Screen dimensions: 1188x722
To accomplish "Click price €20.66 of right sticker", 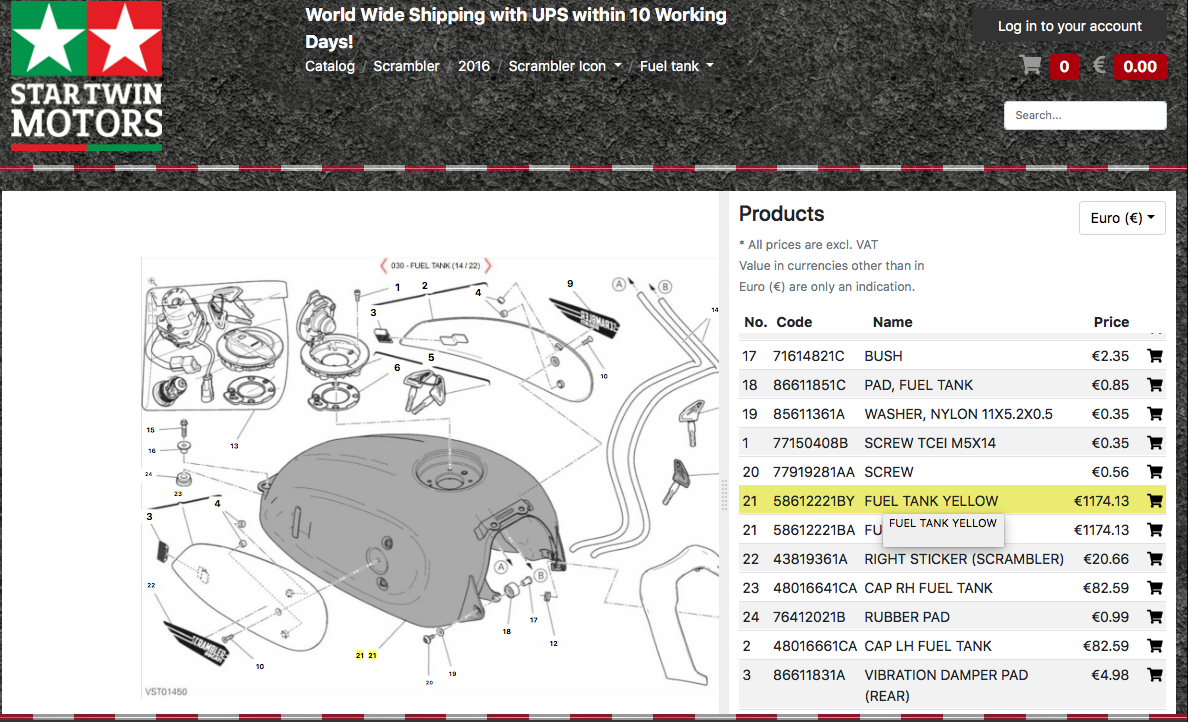I will 1106,559.
